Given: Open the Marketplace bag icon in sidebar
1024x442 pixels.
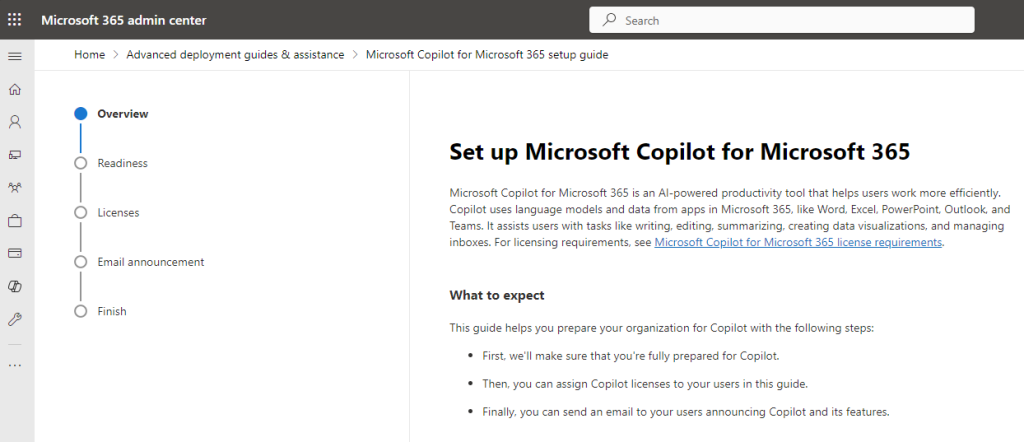Looking at the screenshot, I should click(14, 221).
